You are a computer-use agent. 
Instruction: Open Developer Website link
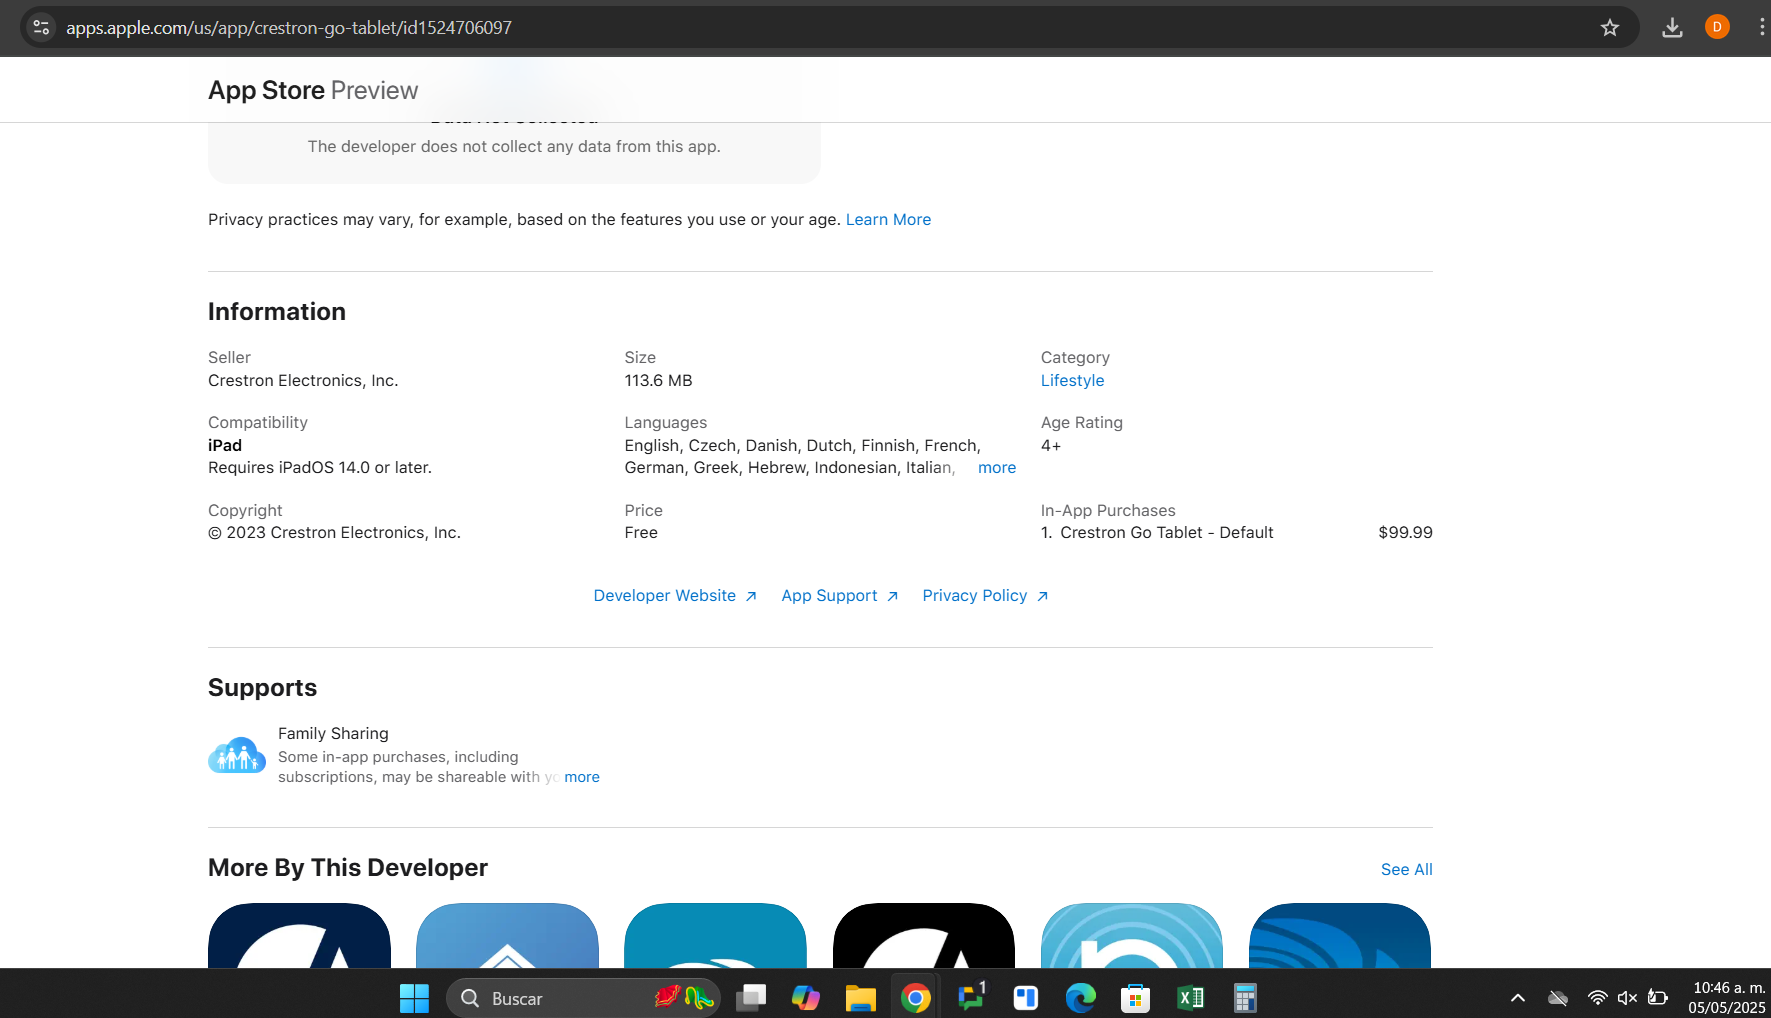coord(675,595)
